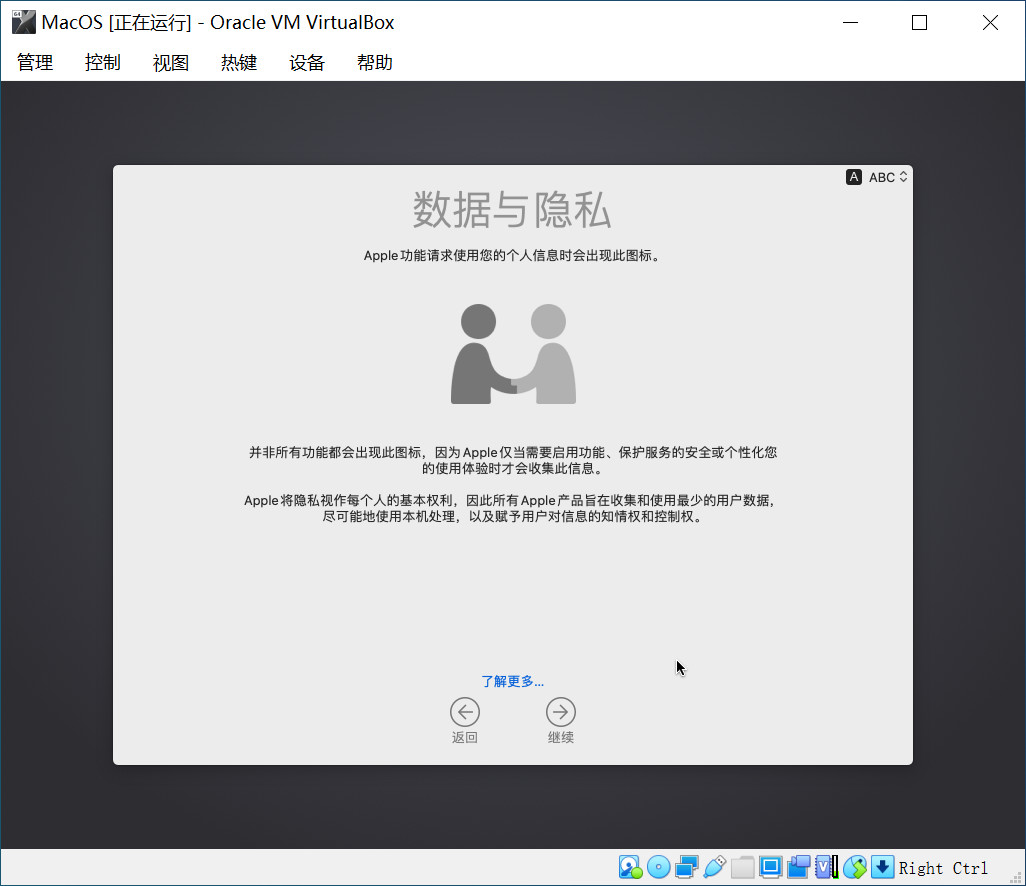Image resolution: width=1026 pixels, height=886 pixels.
Task: Click the display settings status icon
Action: tap(770, 868)
